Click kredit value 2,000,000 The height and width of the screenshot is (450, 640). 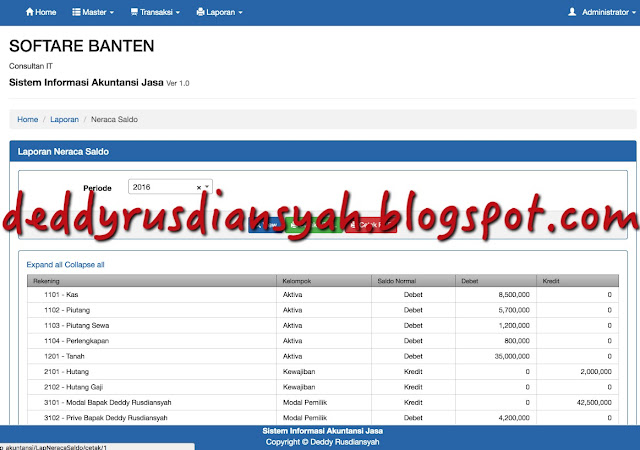tap(596, 372)
